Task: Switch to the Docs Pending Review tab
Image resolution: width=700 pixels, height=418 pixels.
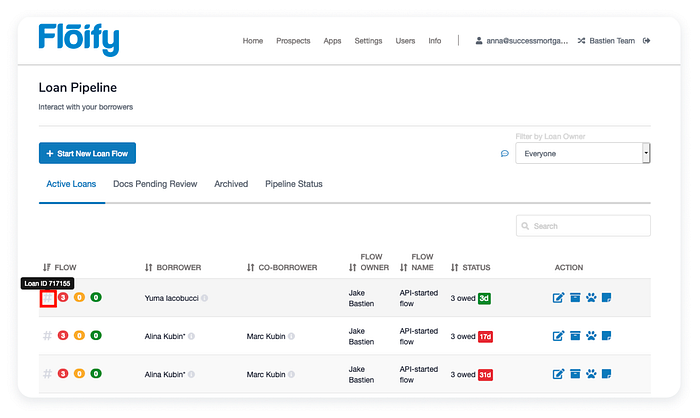Action: 155,184
